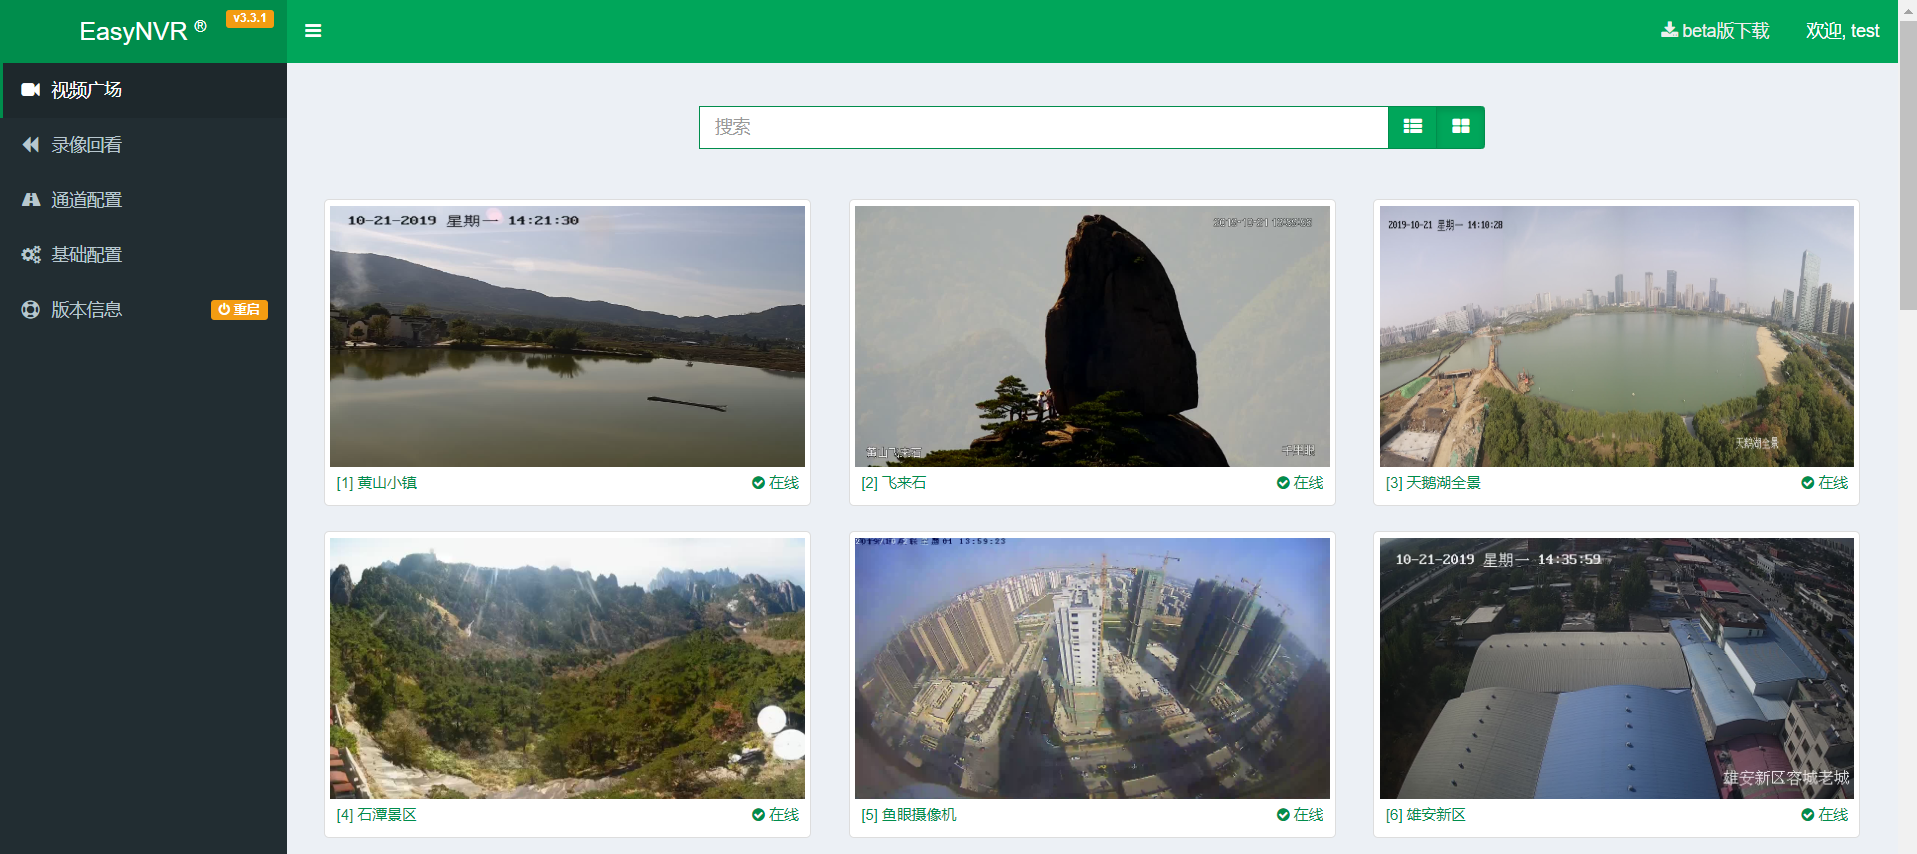Image resolution: width=1917 pixels, height=854 pixels.
Task: Open 录像回看 menu item
Action: pos(144,145)
